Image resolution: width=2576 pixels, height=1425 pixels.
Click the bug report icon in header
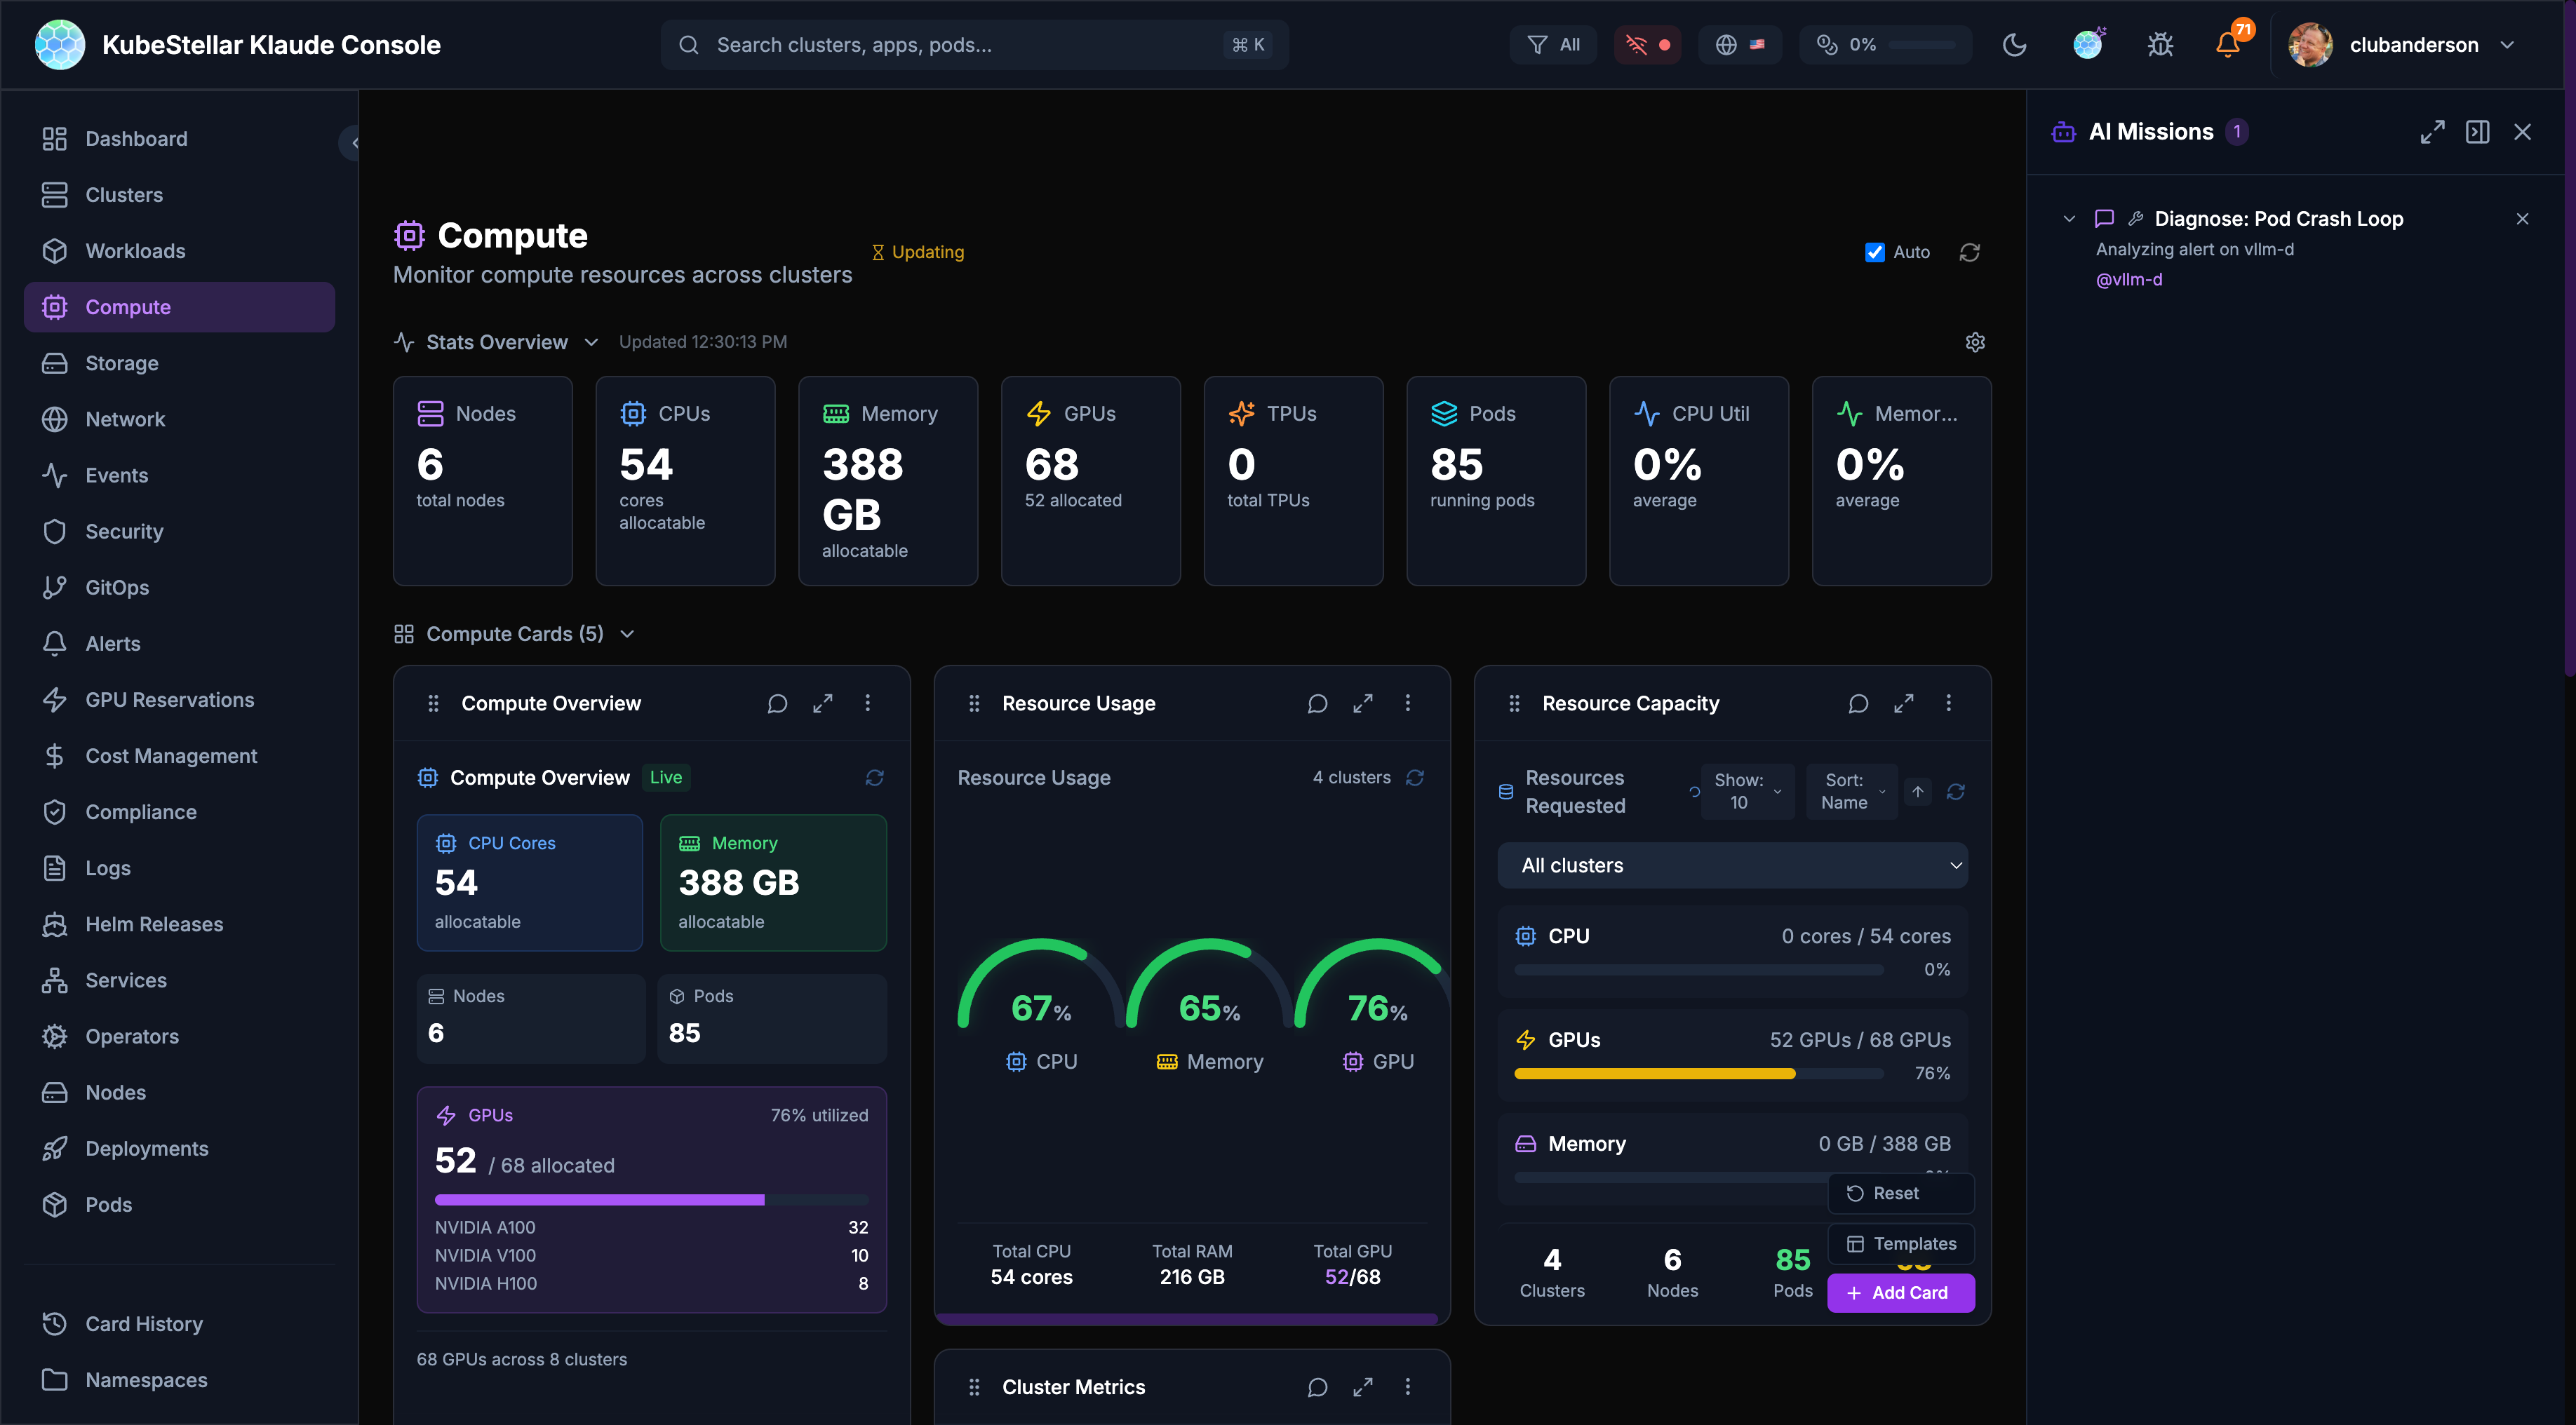point(2160,45)
